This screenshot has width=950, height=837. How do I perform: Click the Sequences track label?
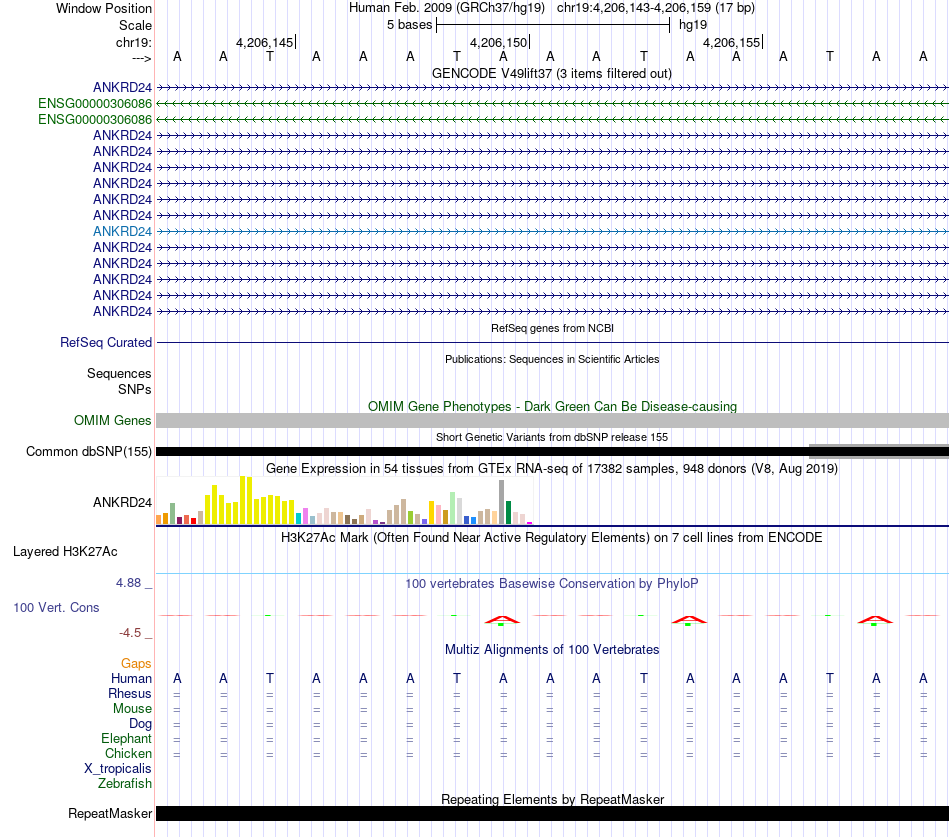pyautogui.click(x=119, y=373)
